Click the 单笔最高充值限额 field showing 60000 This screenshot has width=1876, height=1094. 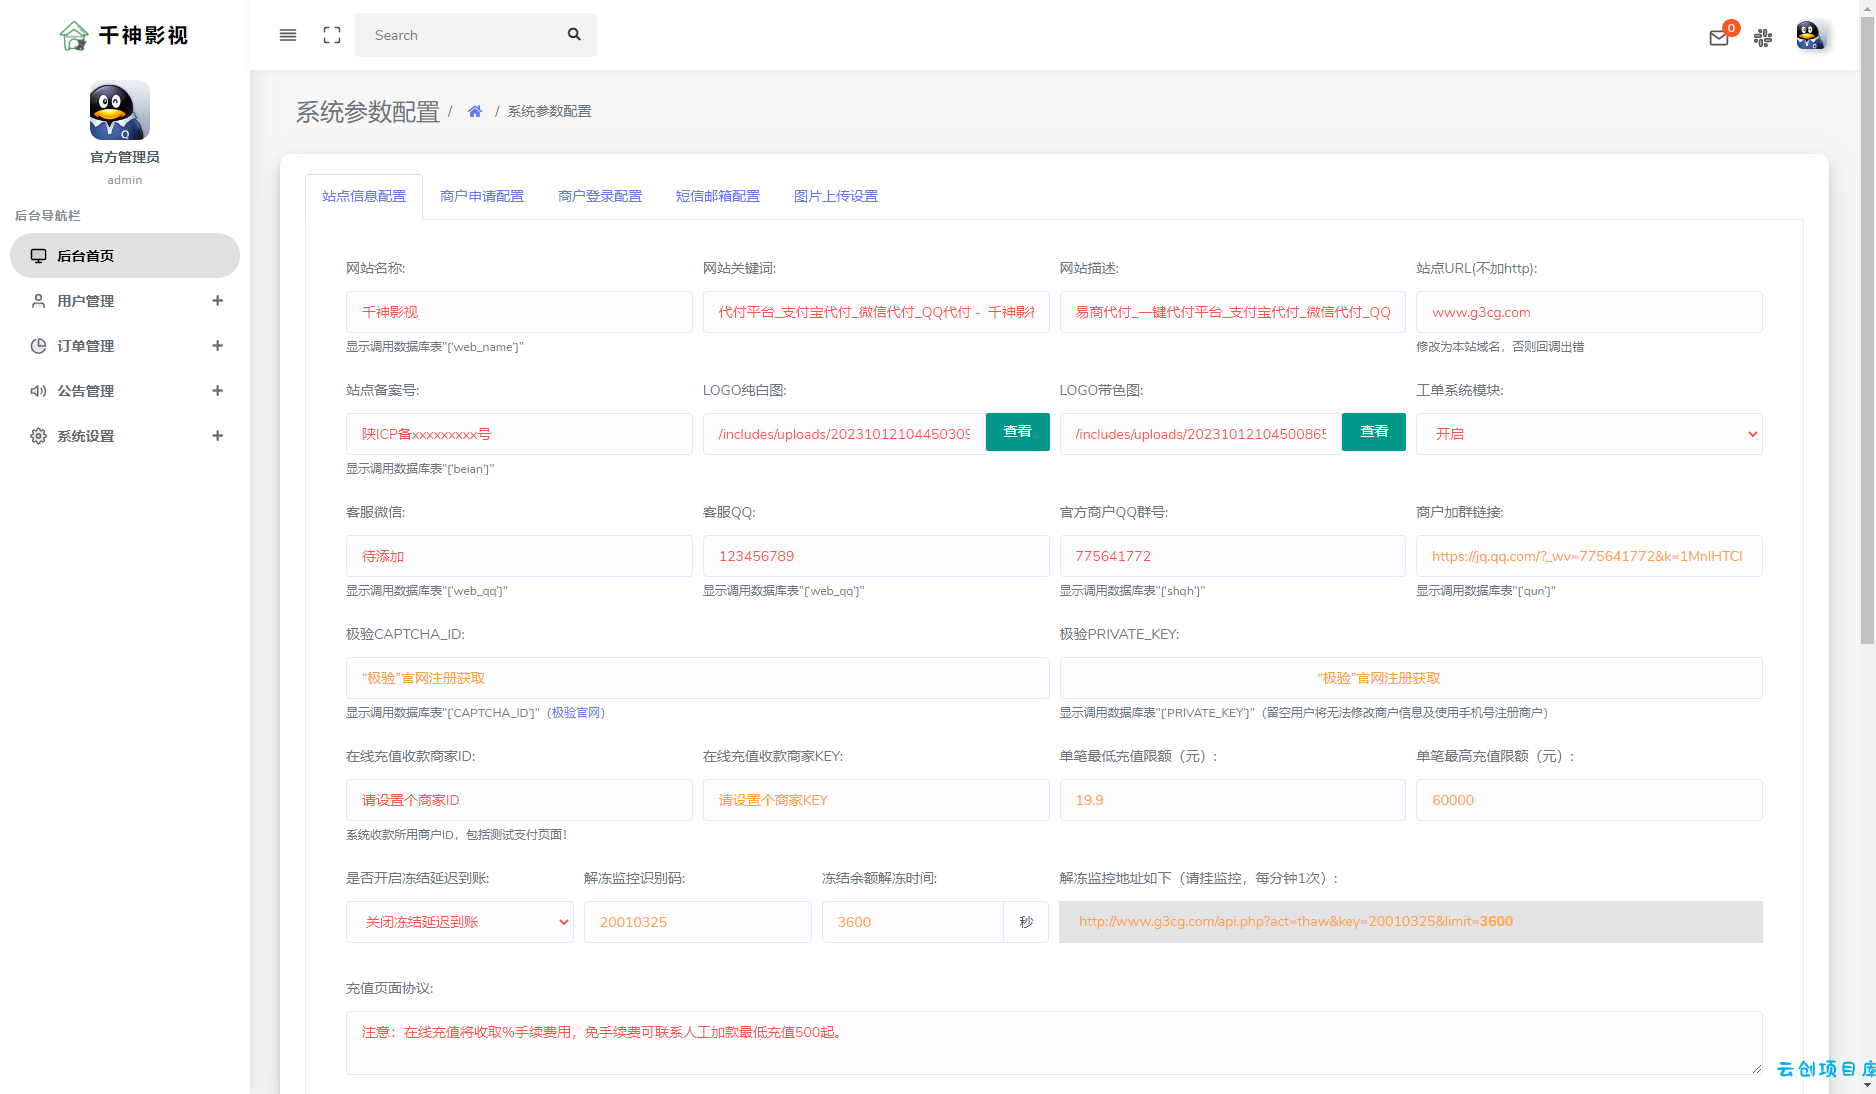pyautogui.click(x=1589, y=800)
